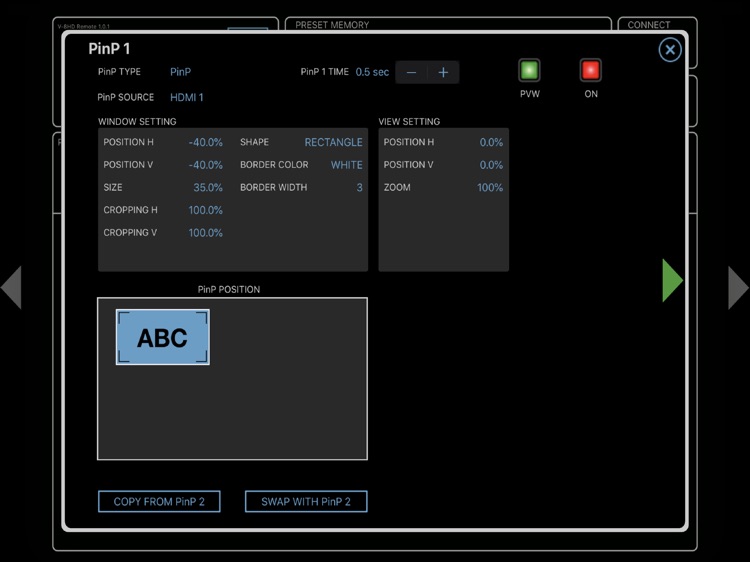Click the PinP POSITION label
750x562 pixels.
pyautogui.click(x=229, y=289)
